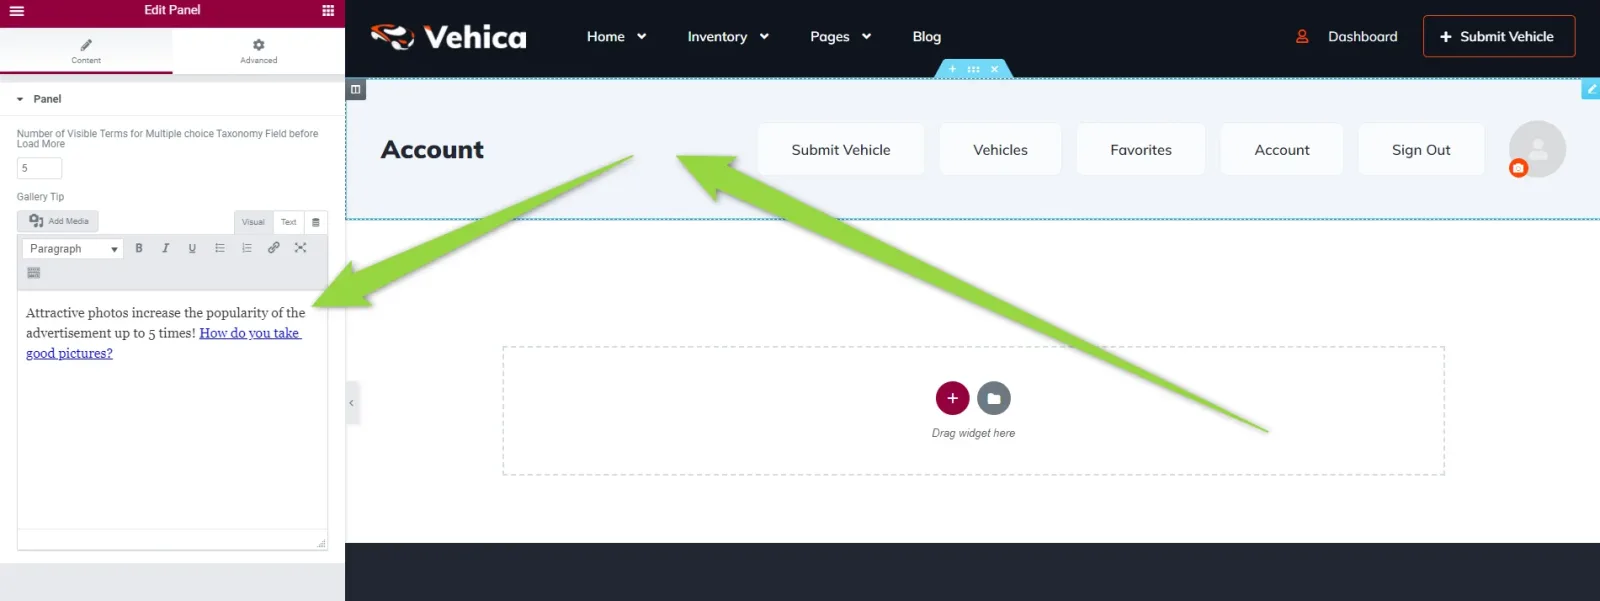Switch editor to Text tab
1600x601 pixels.
tap(288, 222)
